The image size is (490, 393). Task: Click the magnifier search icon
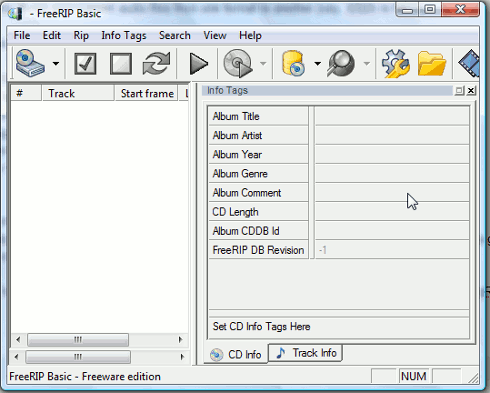(341, 63)
